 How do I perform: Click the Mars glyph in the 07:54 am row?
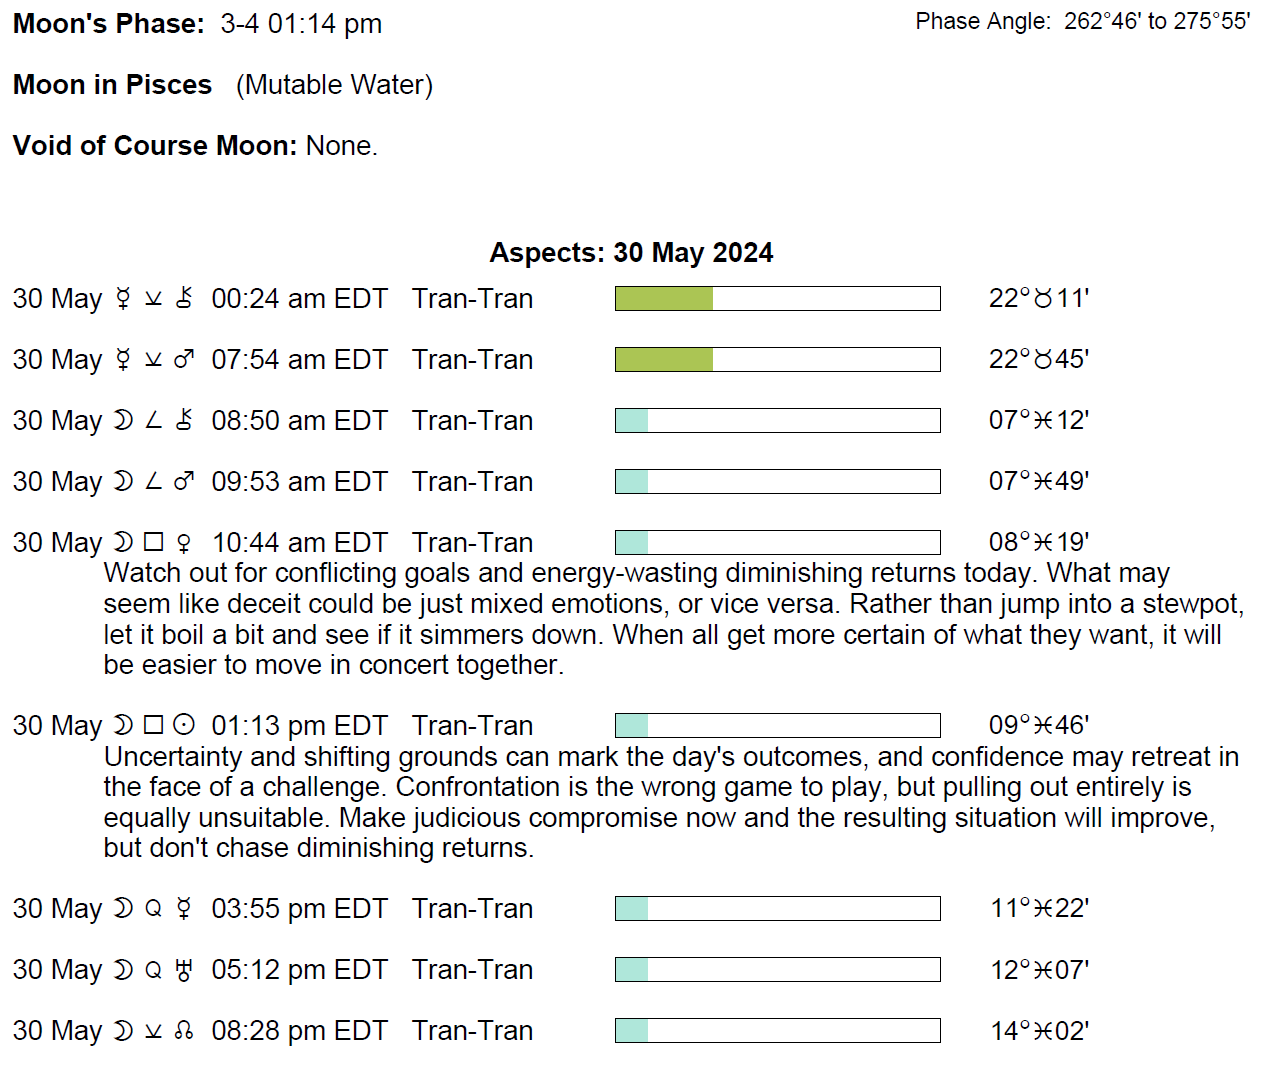click(x=183, y=359)
